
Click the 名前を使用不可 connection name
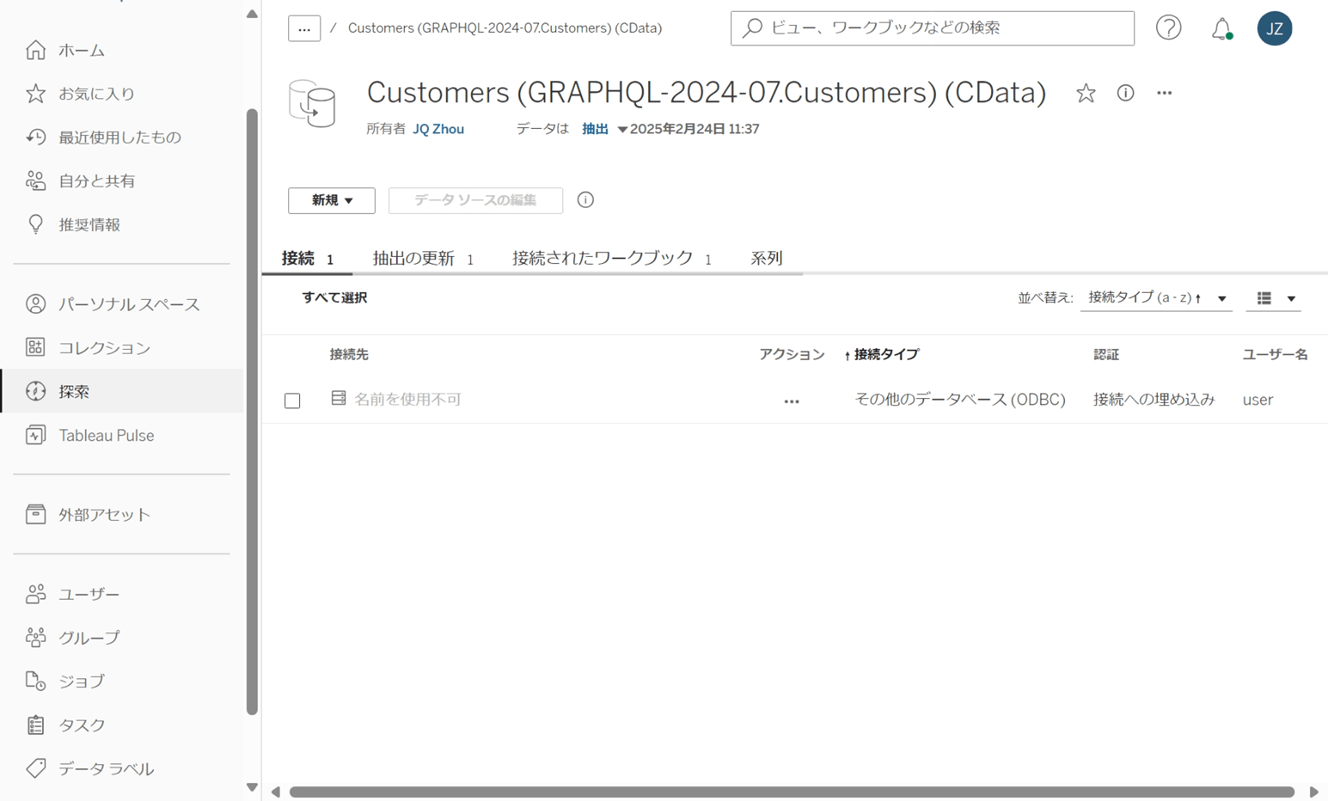[408, 399]
